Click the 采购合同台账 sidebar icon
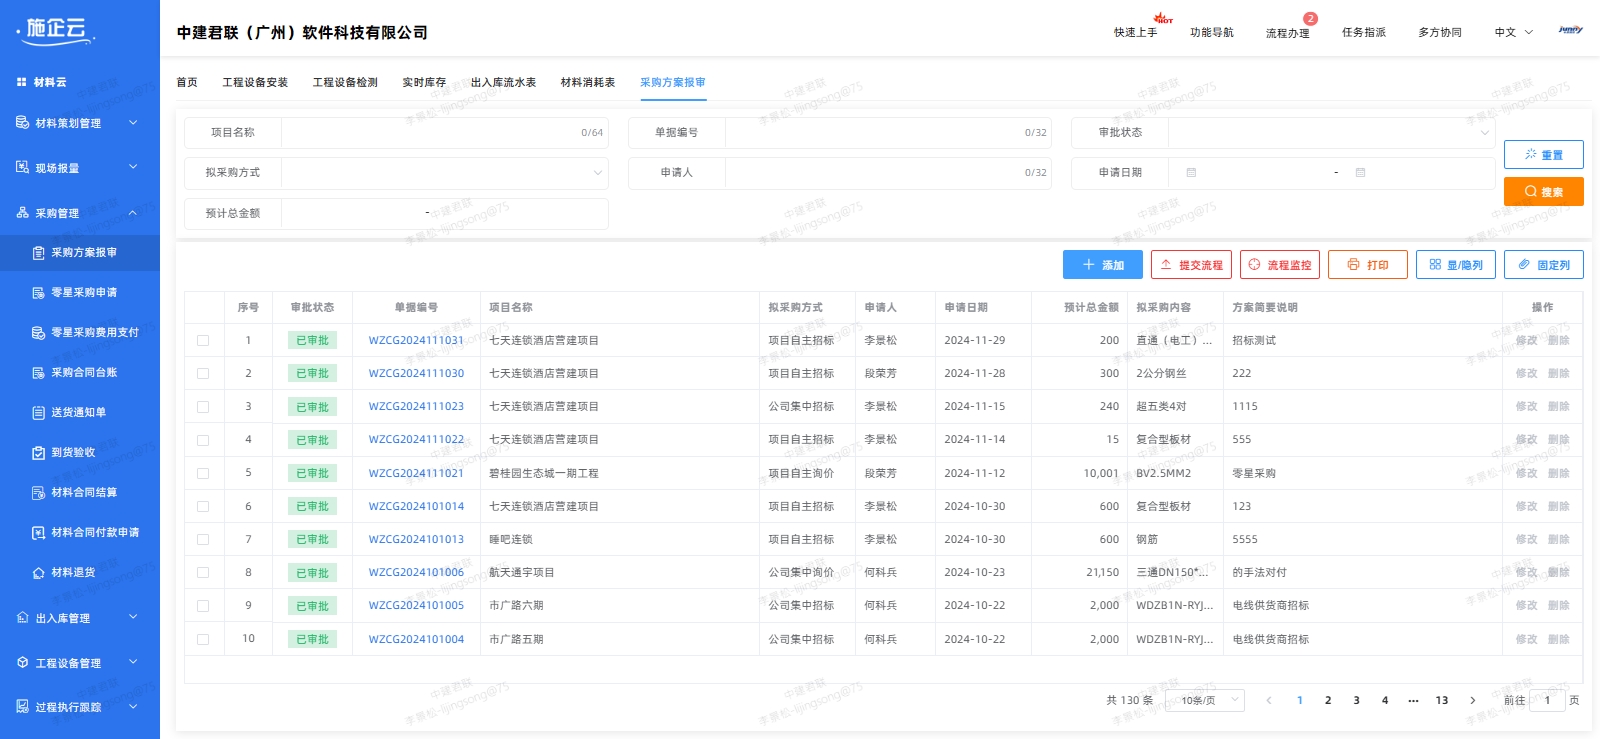 tap(38, 373)
